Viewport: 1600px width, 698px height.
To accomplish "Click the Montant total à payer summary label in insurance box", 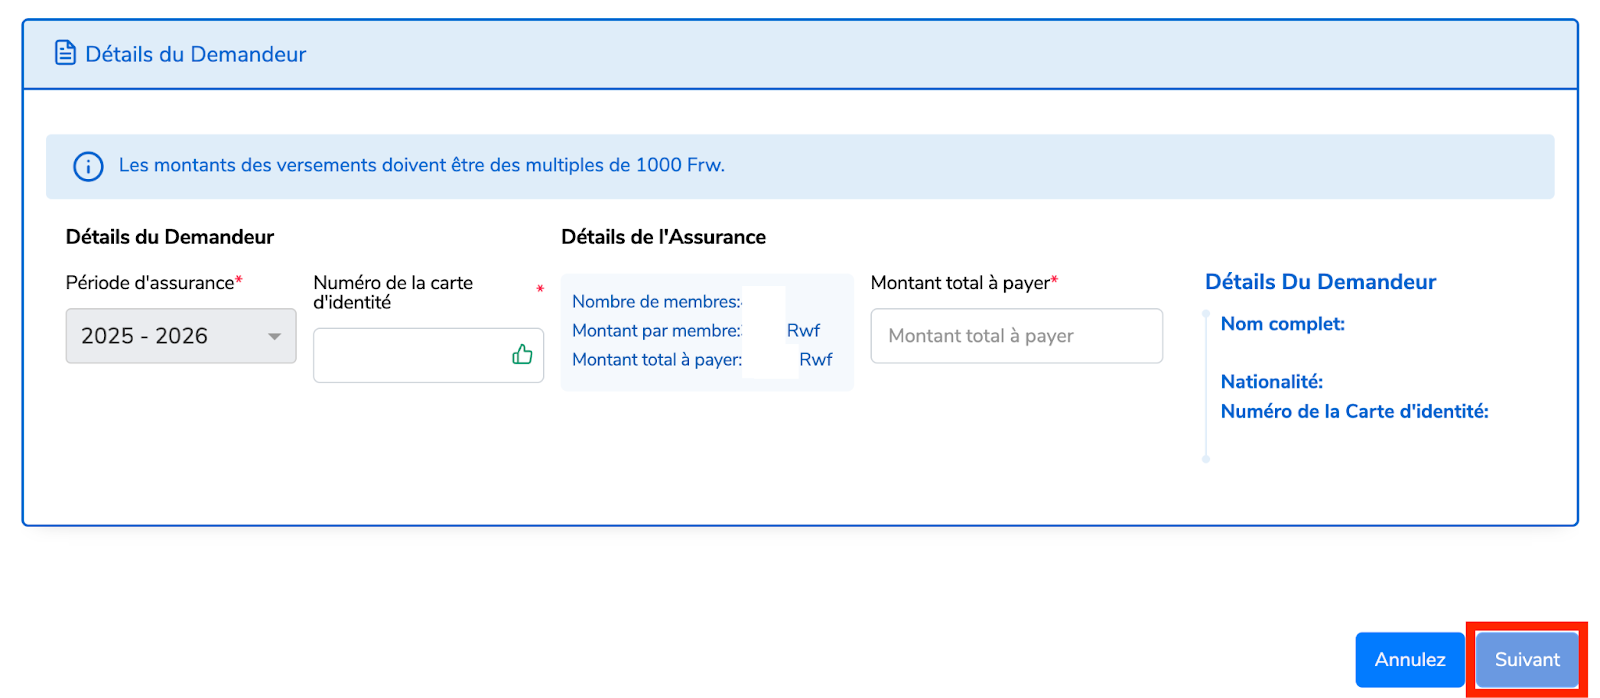I will pos(657,360).
